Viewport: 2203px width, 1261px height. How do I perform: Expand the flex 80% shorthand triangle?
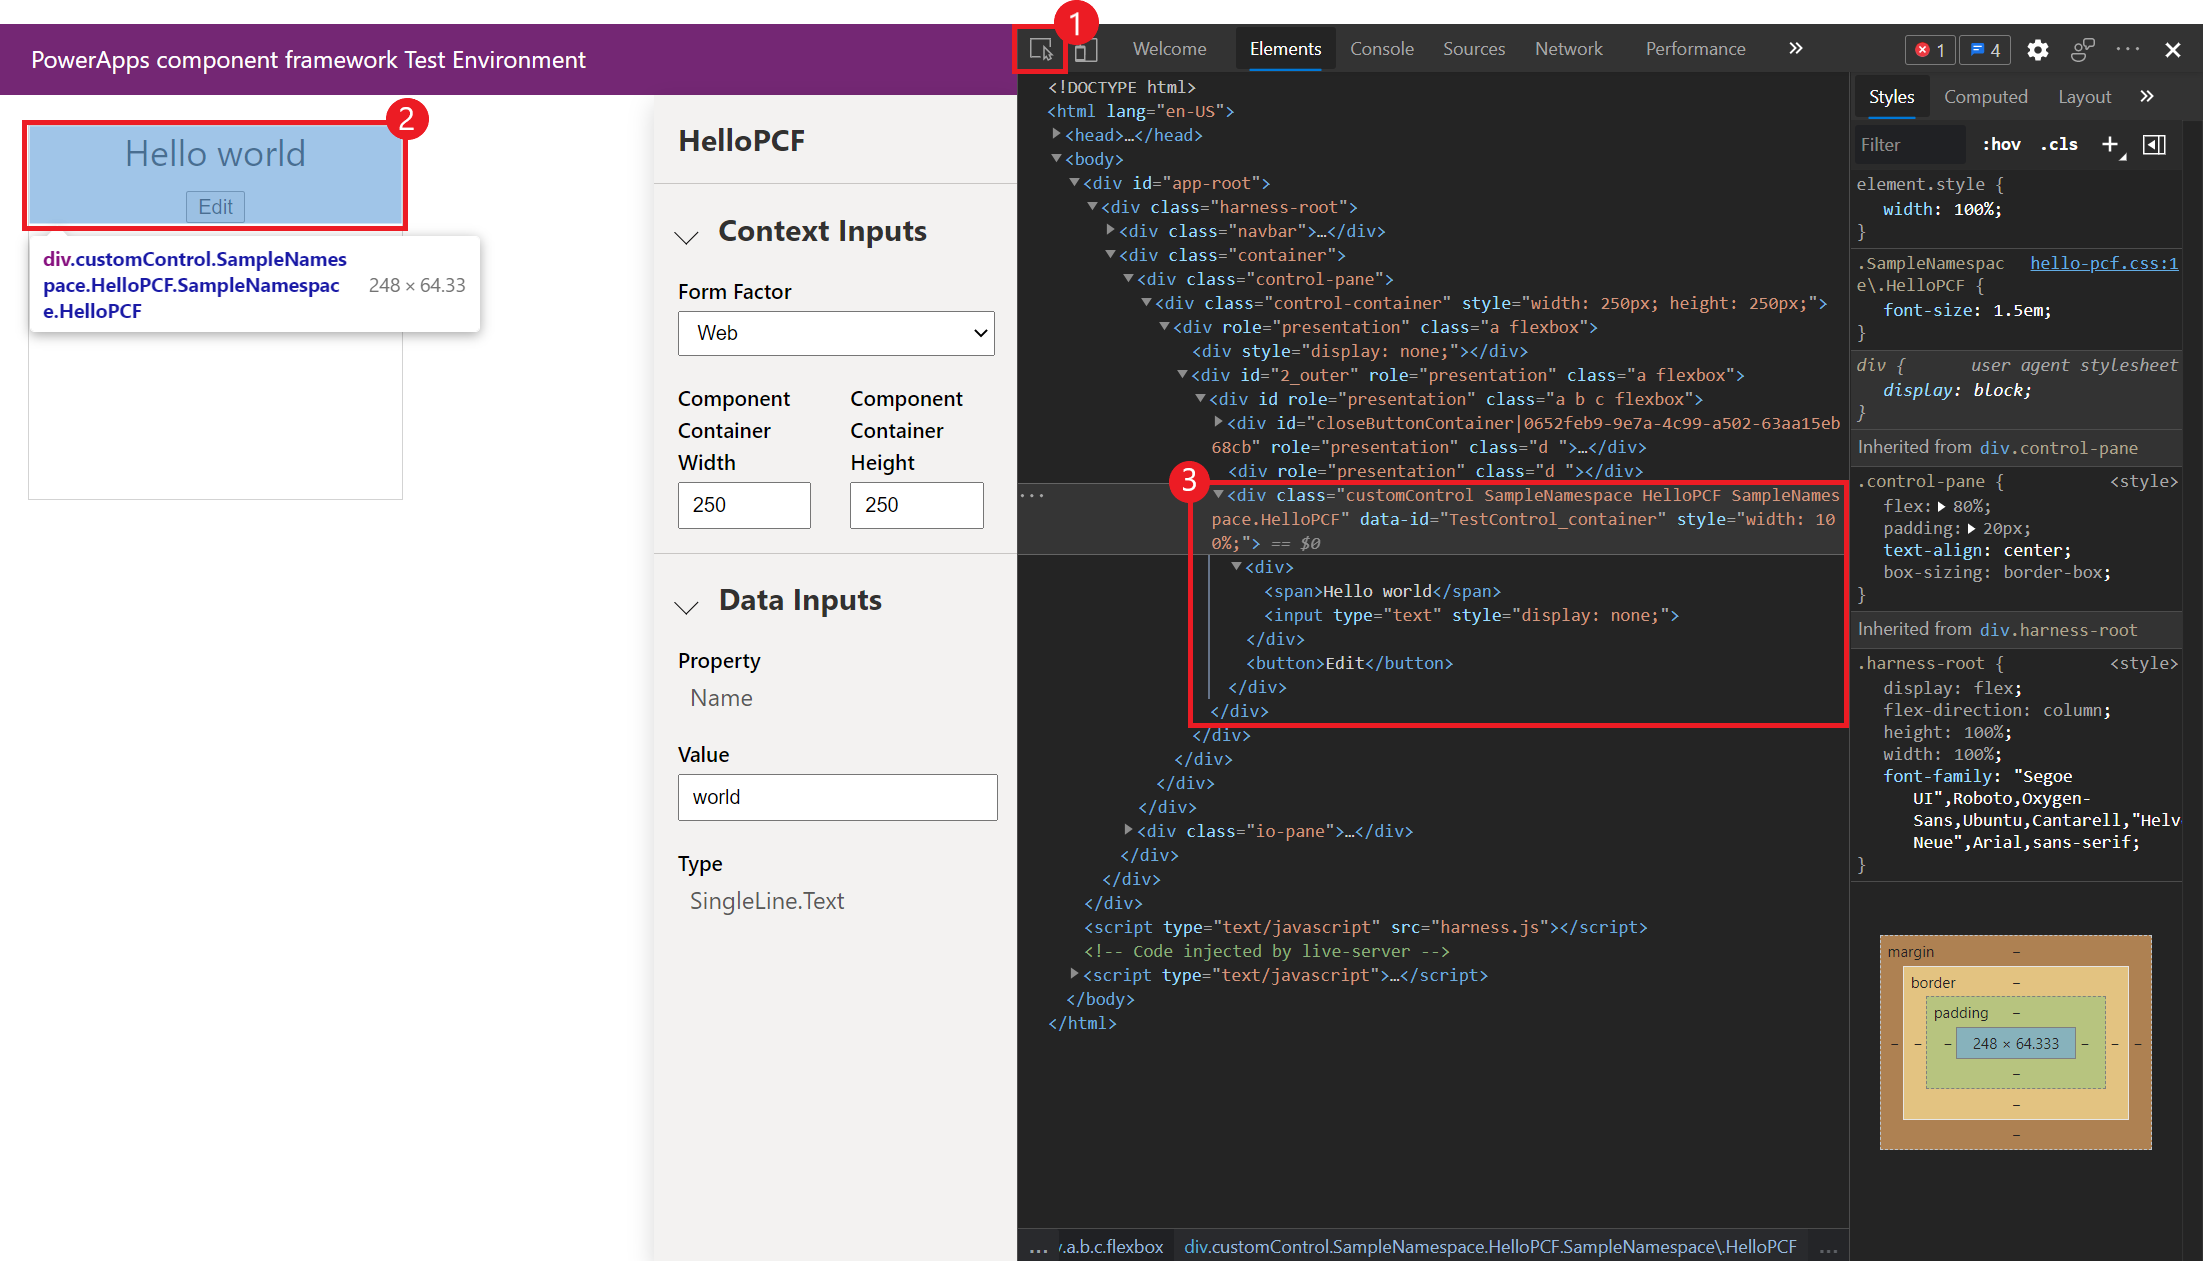1942,506
